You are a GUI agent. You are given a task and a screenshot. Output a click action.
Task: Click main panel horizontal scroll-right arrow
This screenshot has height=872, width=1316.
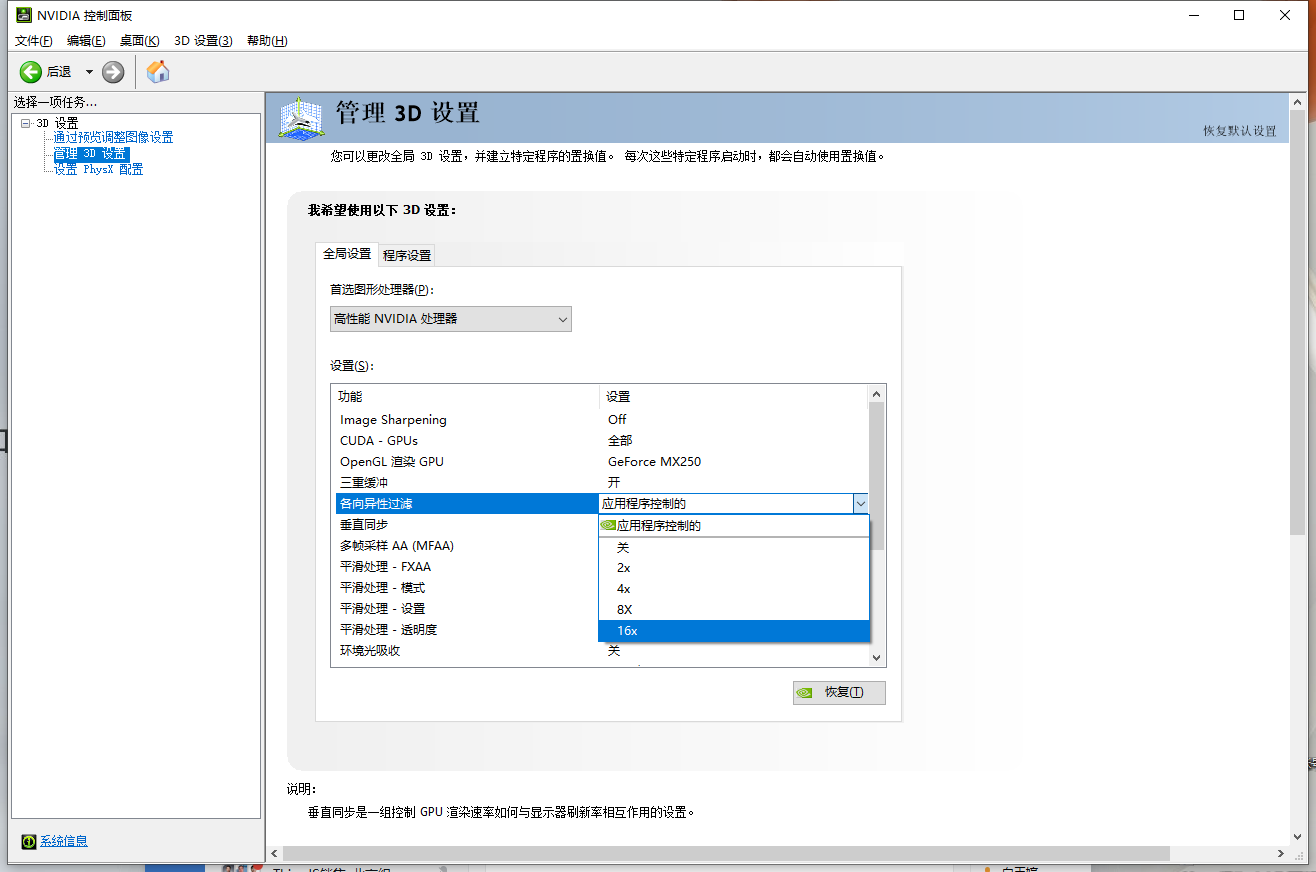pyautogui.click(x=1281, y=853)
